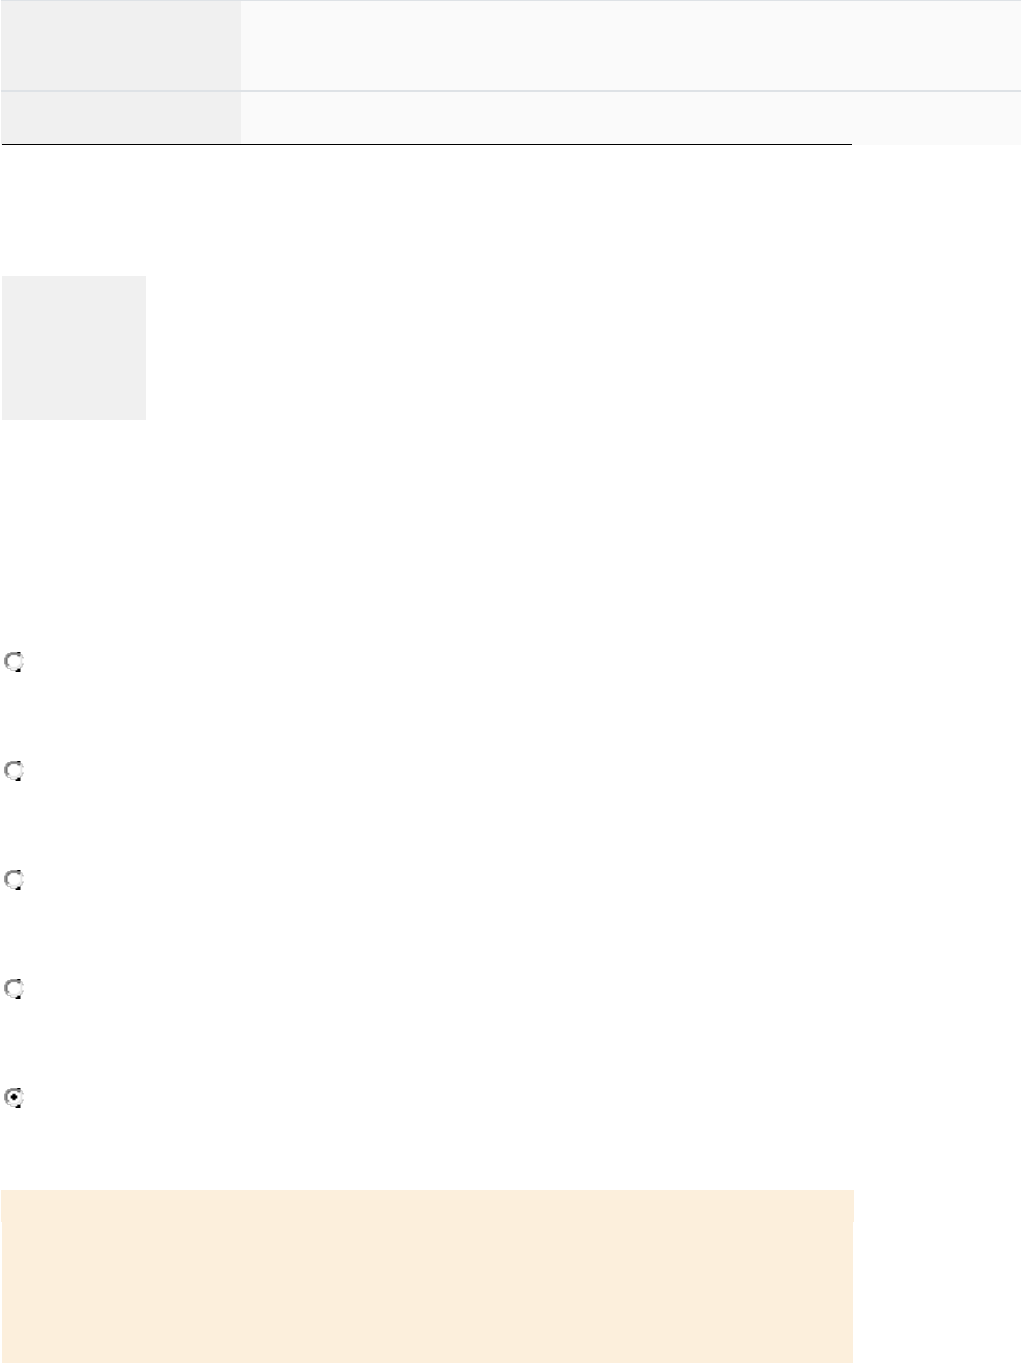Select the first radio button option
The height and width of the screenshot is (1363, 1021).
(14, 662)
